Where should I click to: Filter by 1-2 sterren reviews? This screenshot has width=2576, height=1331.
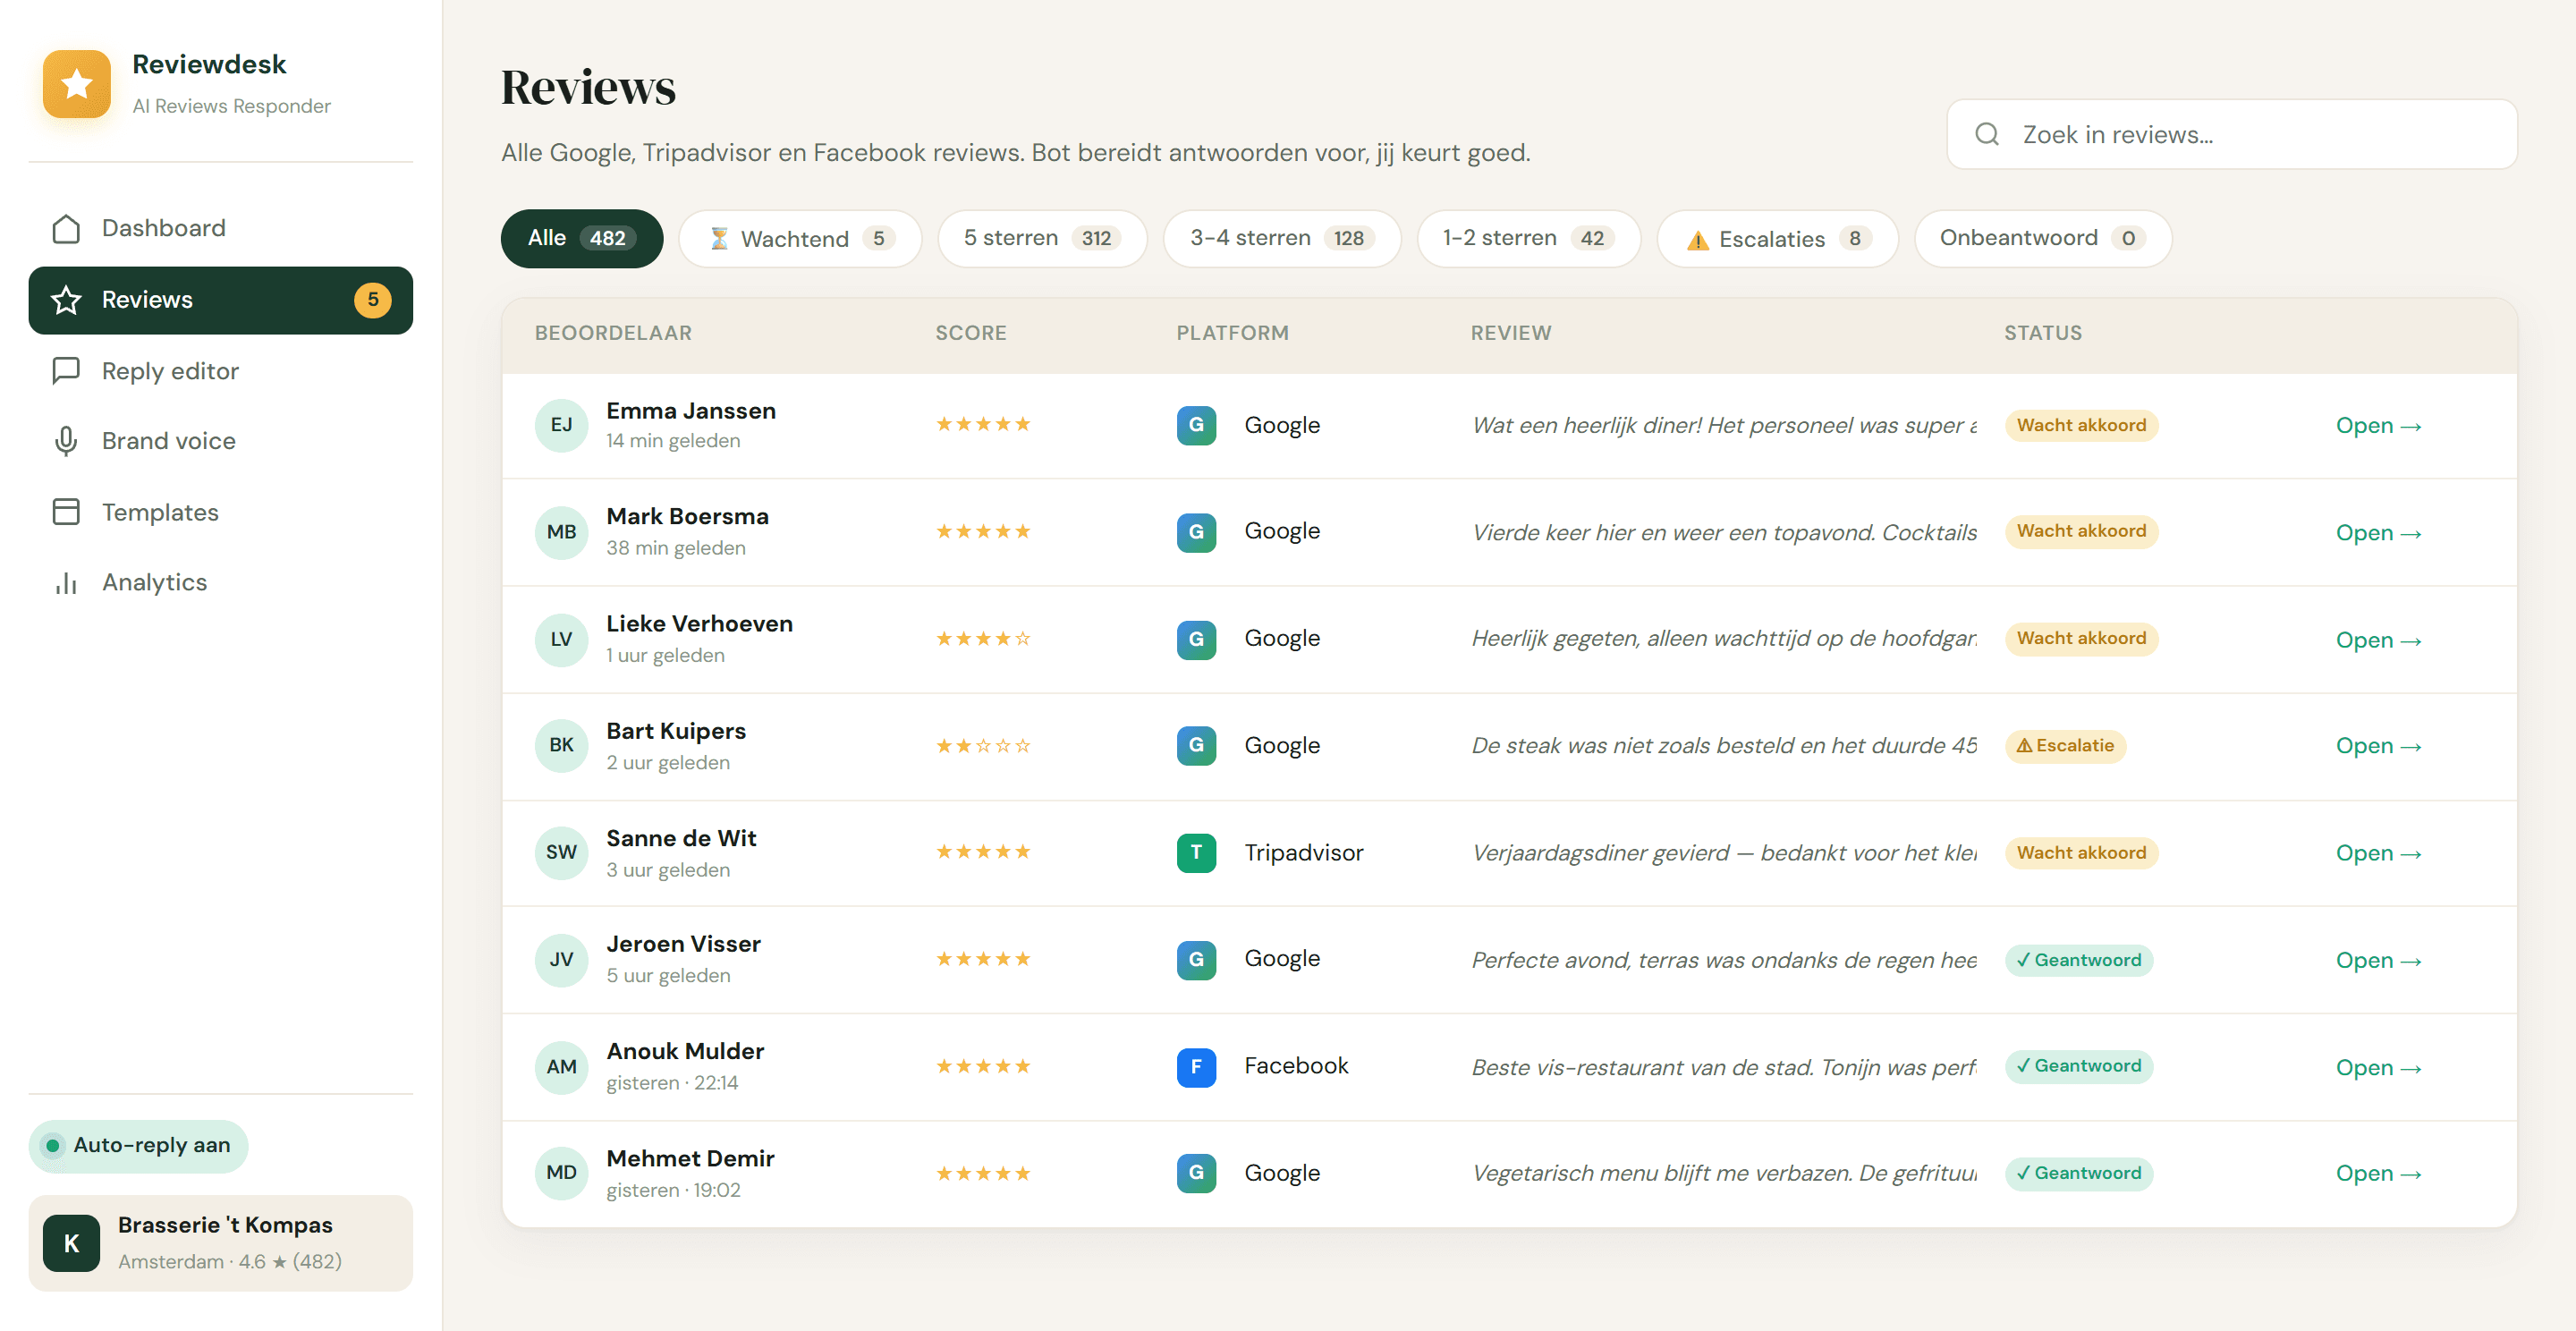click(1527, 238)
